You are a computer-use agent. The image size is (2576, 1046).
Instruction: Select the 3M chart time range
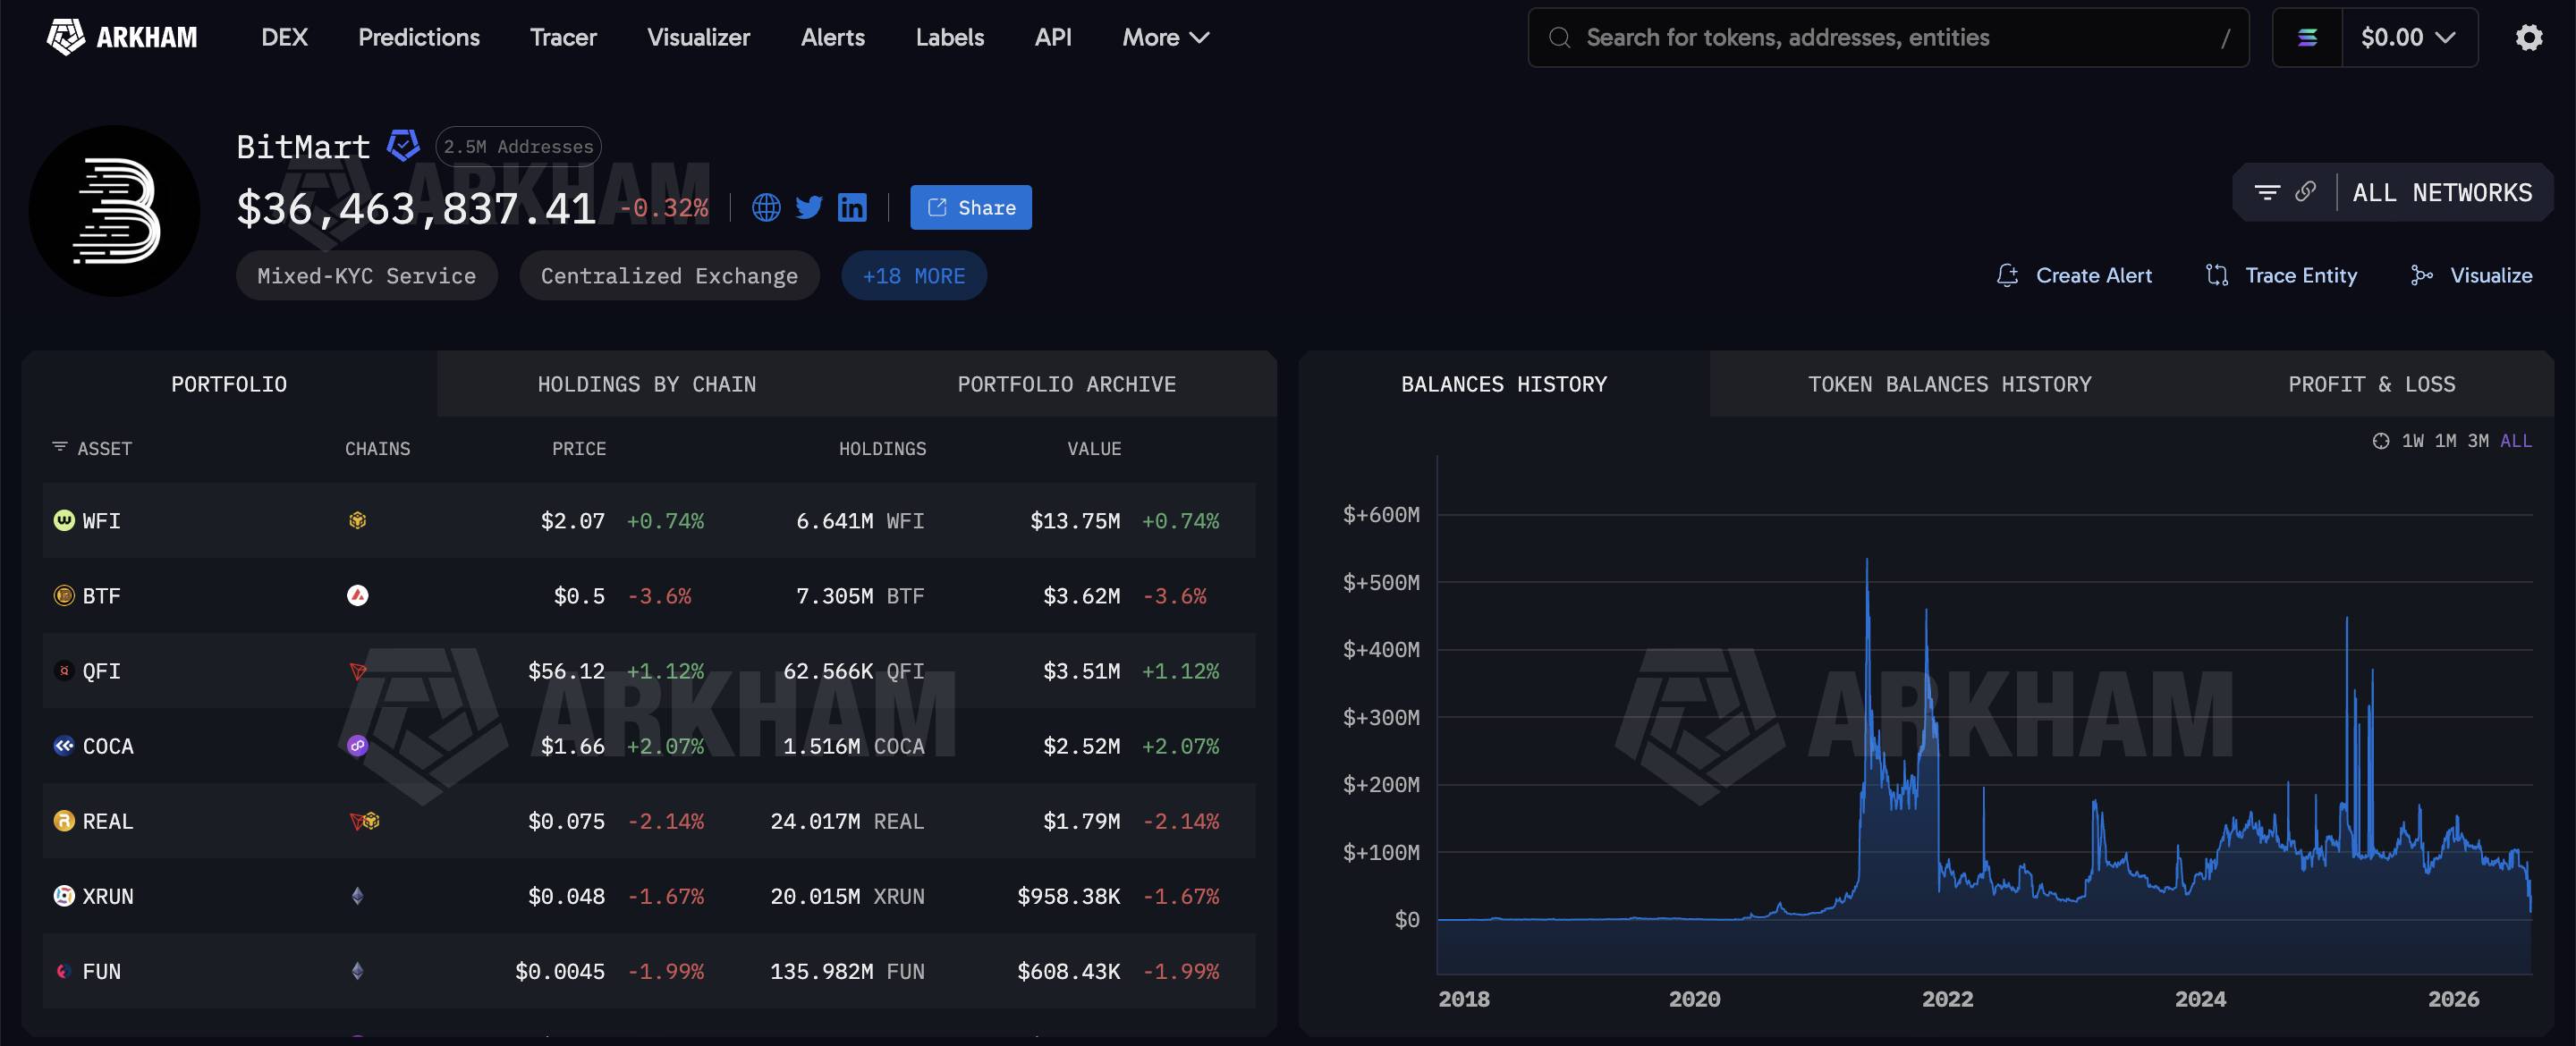pos(2477,441)
